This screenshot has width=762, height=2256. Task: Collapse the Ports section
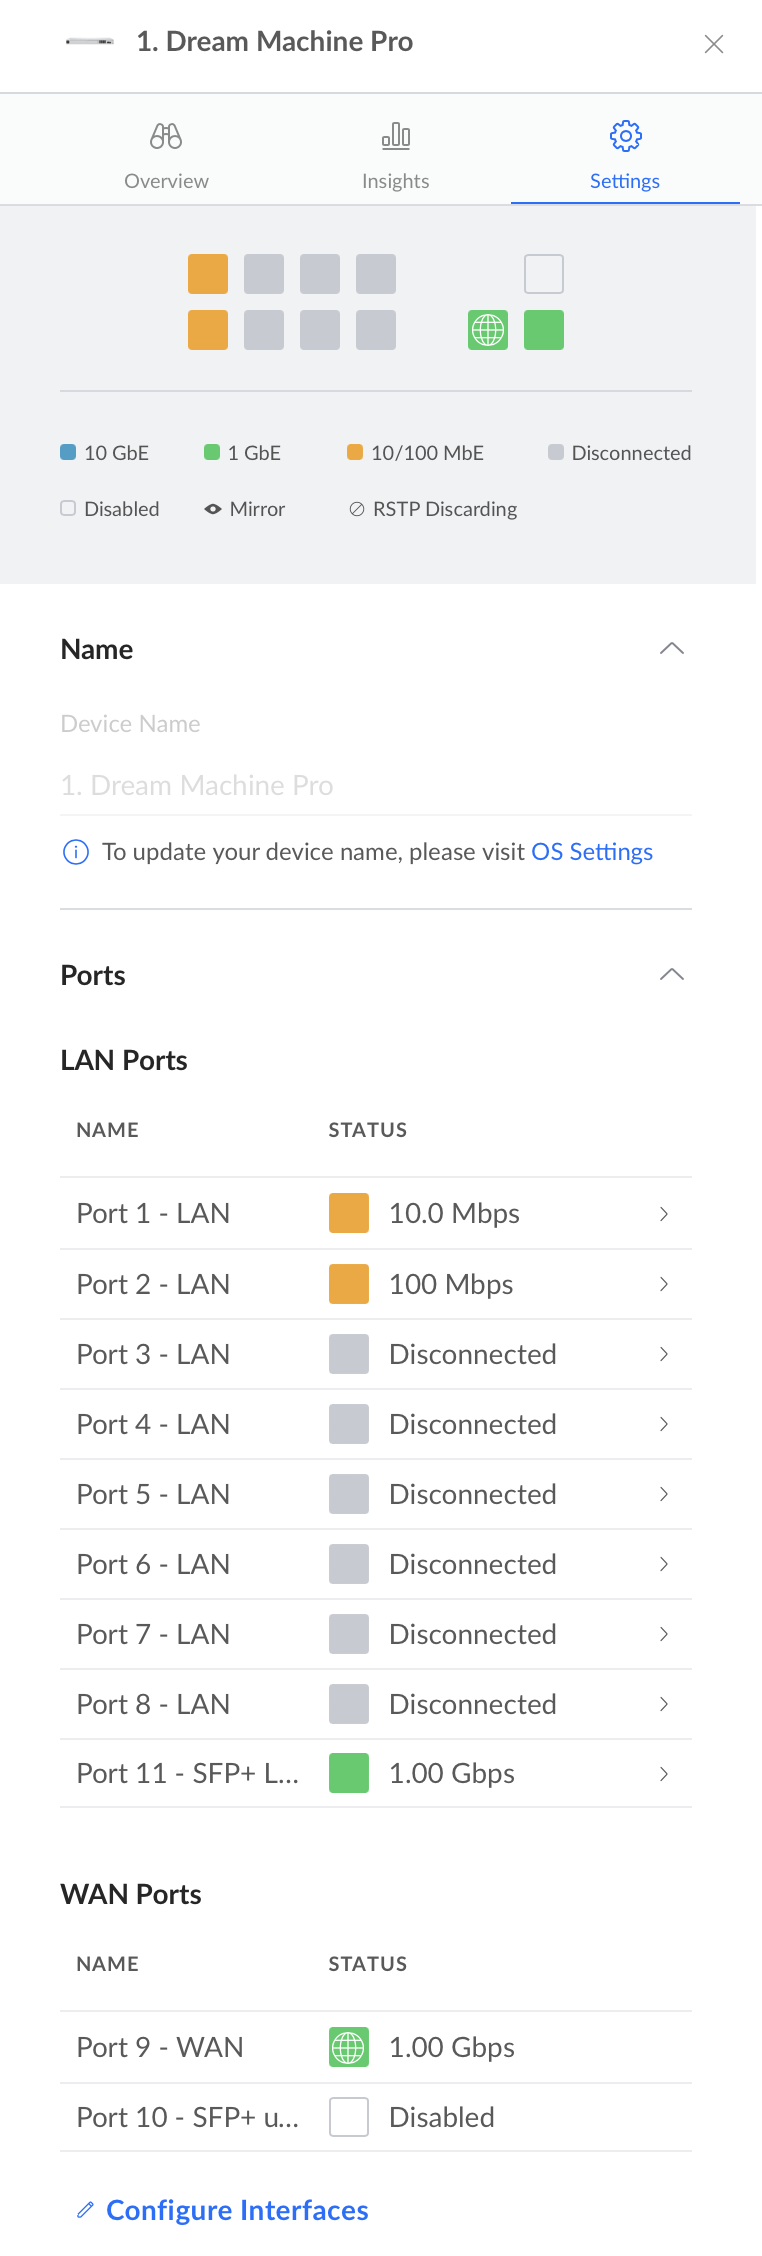click(x=672, y=975)
